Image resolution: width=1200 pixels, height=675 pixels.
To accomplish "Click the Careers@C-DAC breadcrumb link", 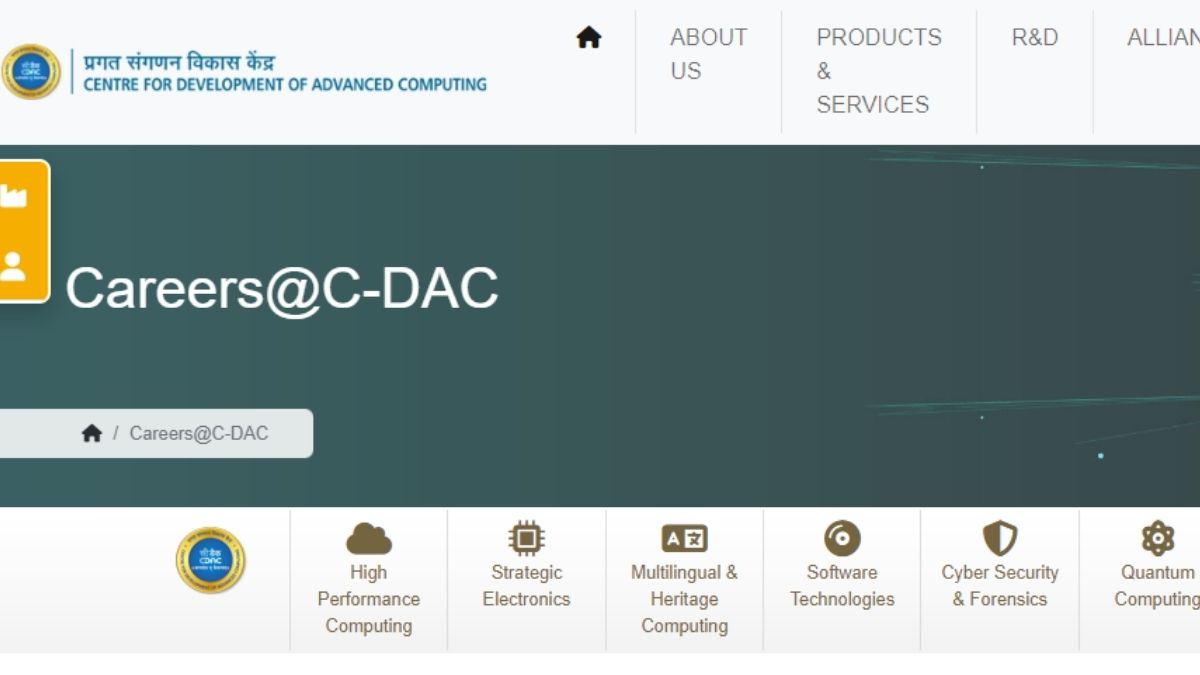I will [199, 433].
